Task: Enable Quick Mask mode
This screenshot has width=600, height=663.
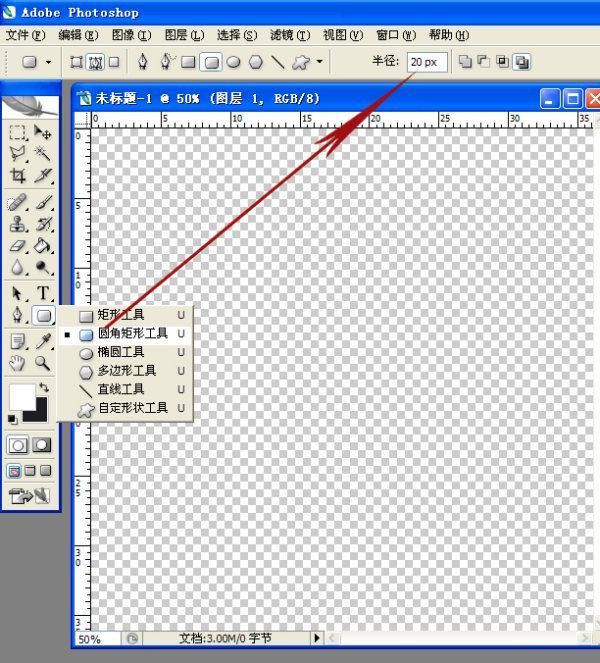Action: (x=41, y=445)
